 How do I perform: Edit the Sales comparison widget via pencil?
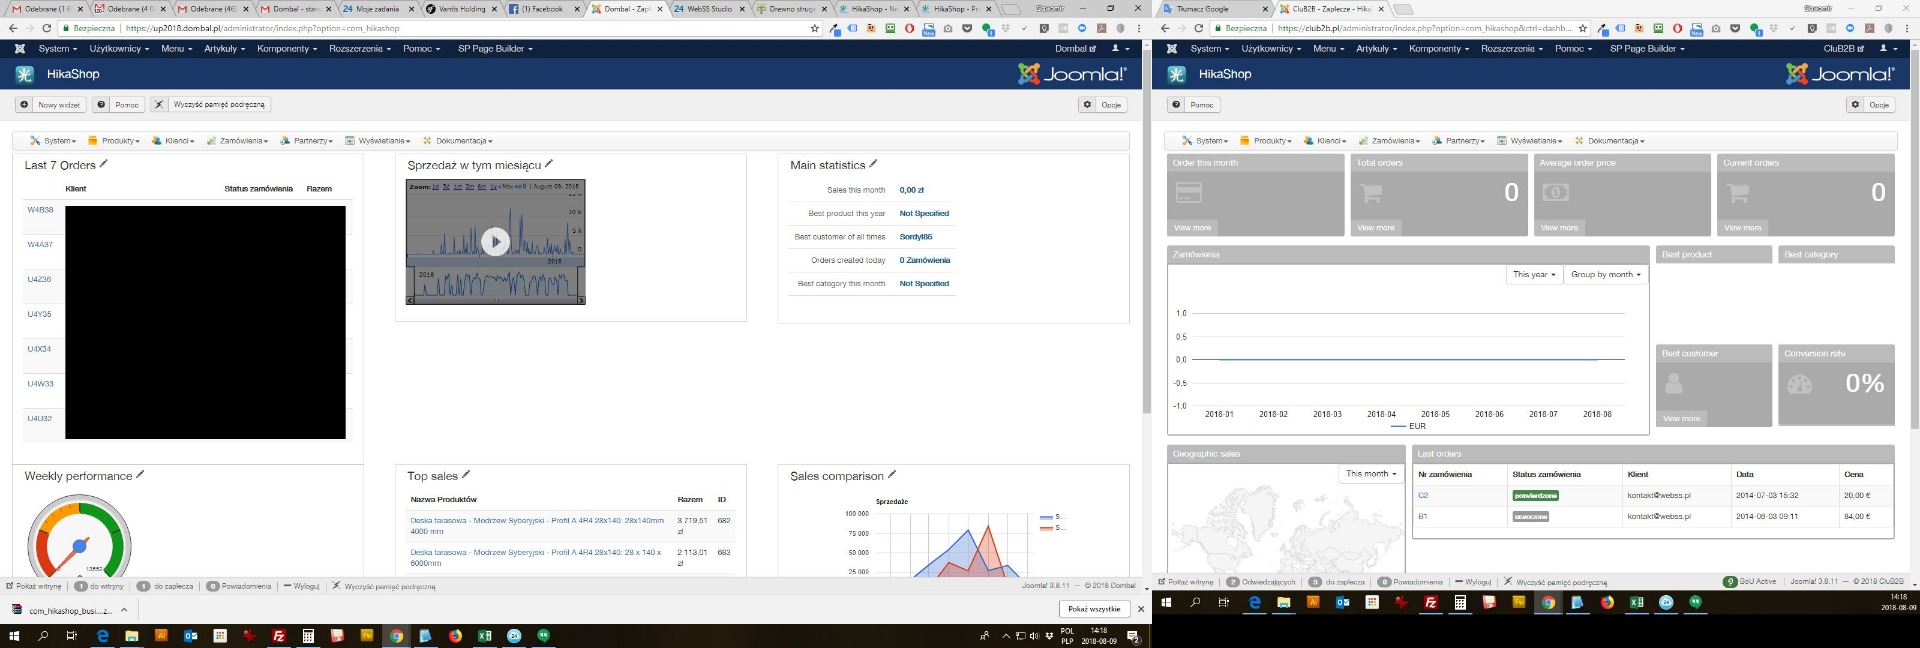tap(892, 475)
